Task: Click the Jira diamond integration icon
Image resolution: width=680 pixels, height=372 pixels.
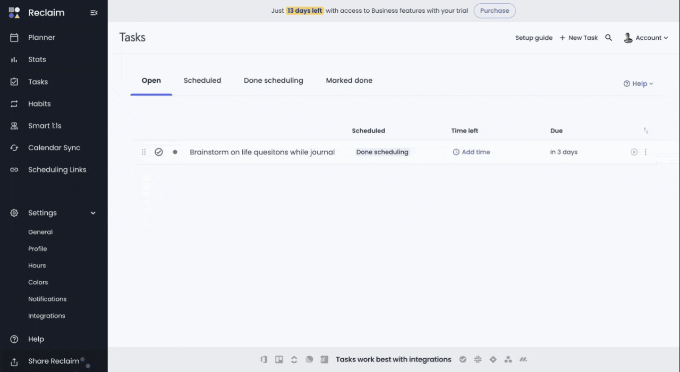Action: point(493,359)
